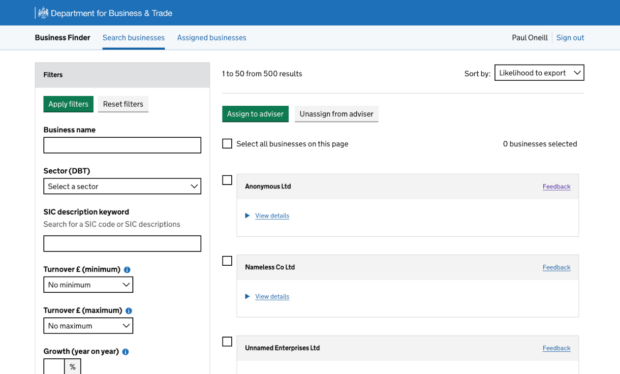Click the Growth year on year info icon

coord(125,352)
